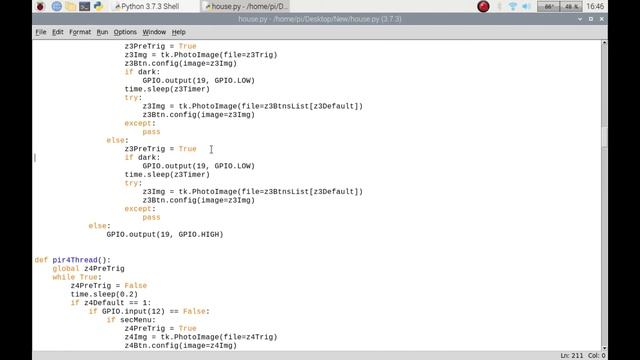This screenshot has height=360, width=640.
Task: Place cursor on 'z3Img = tk.PhotoImage(file=z3Trig)' line
Action: tap(201, 55)
